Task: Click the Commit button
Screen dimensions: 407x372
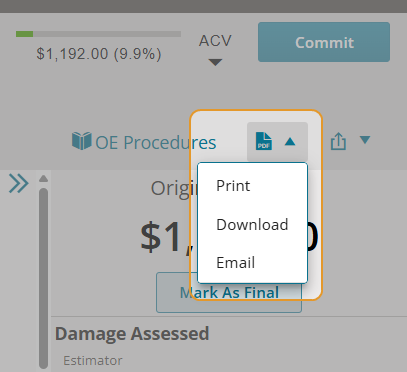Action: point(324,42)
